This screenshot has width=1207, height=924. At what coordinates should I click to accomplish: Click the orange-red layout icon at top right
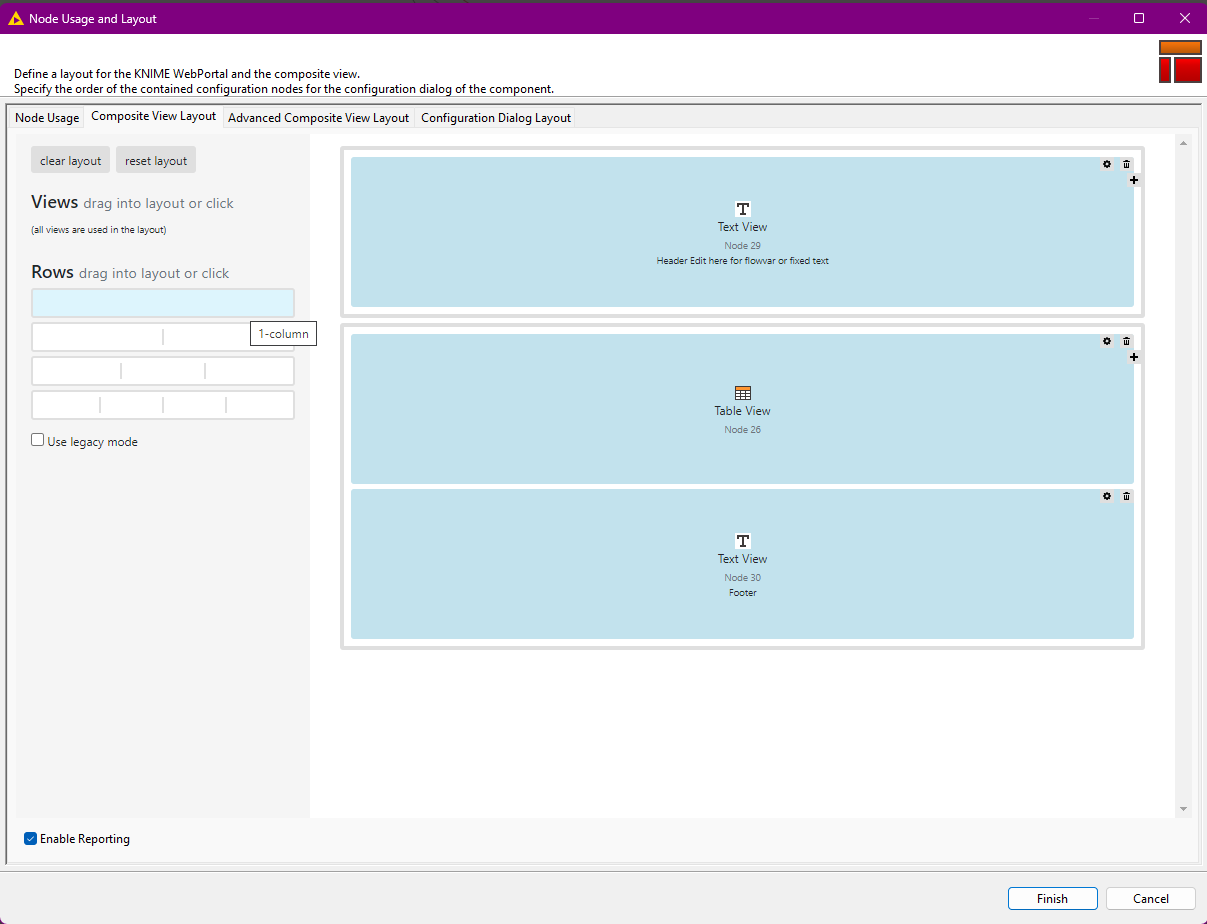click(x=1180, y=62)
